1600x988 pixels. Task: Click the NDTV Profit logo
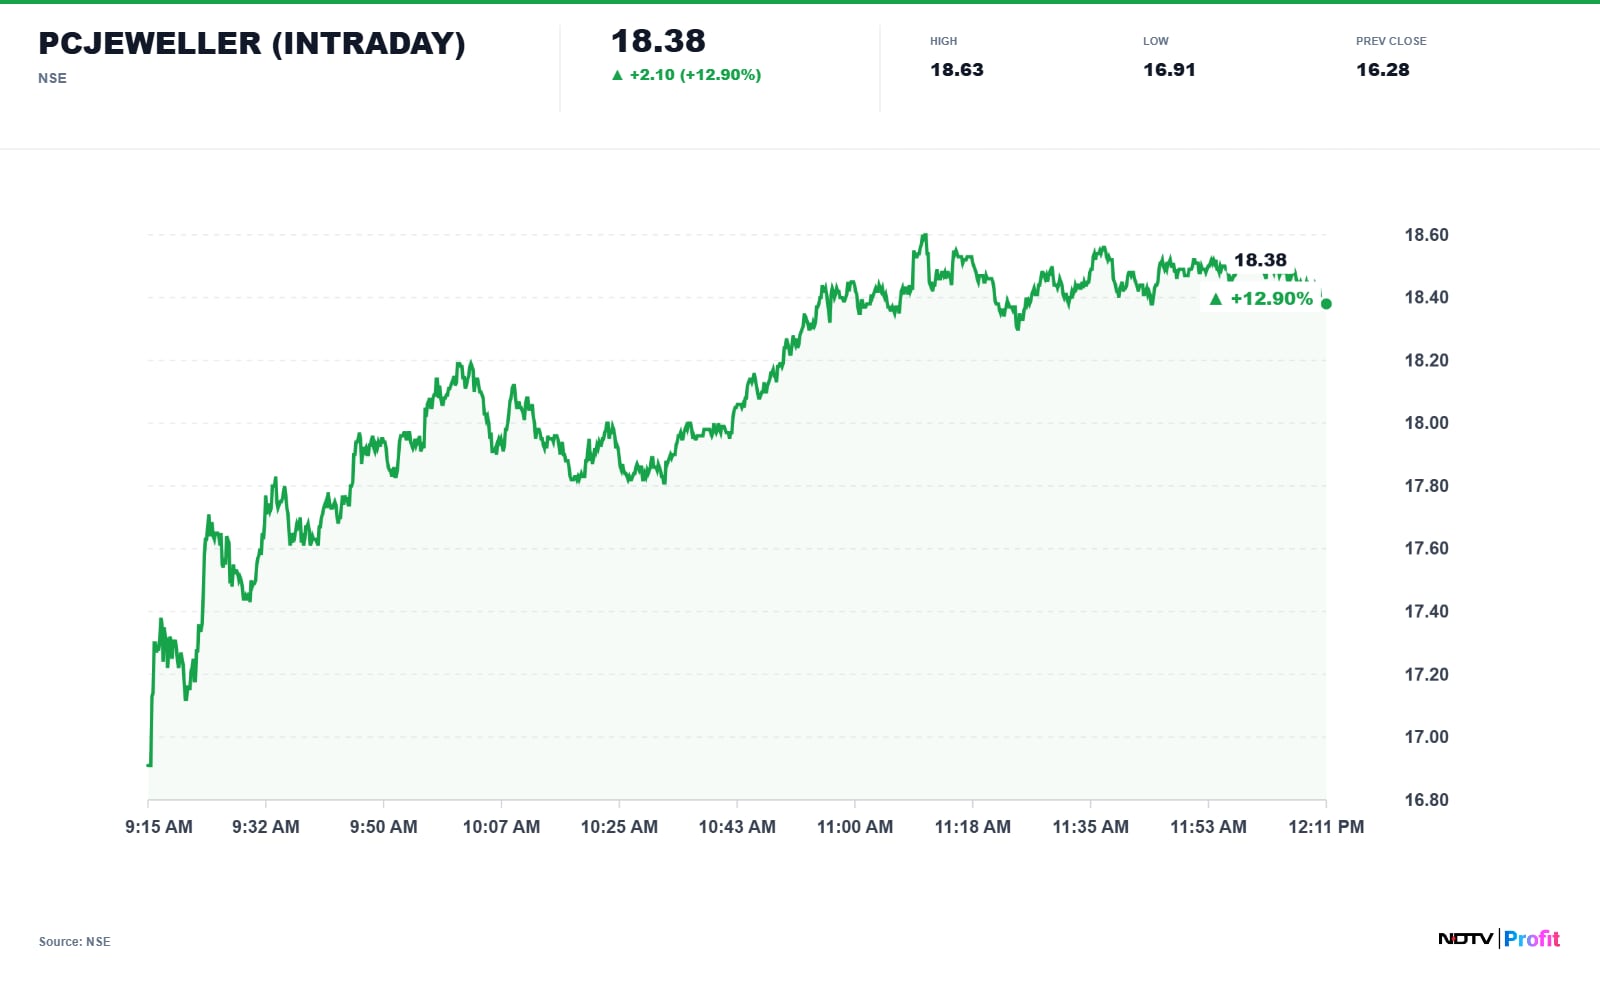(x=1499, y=938)
